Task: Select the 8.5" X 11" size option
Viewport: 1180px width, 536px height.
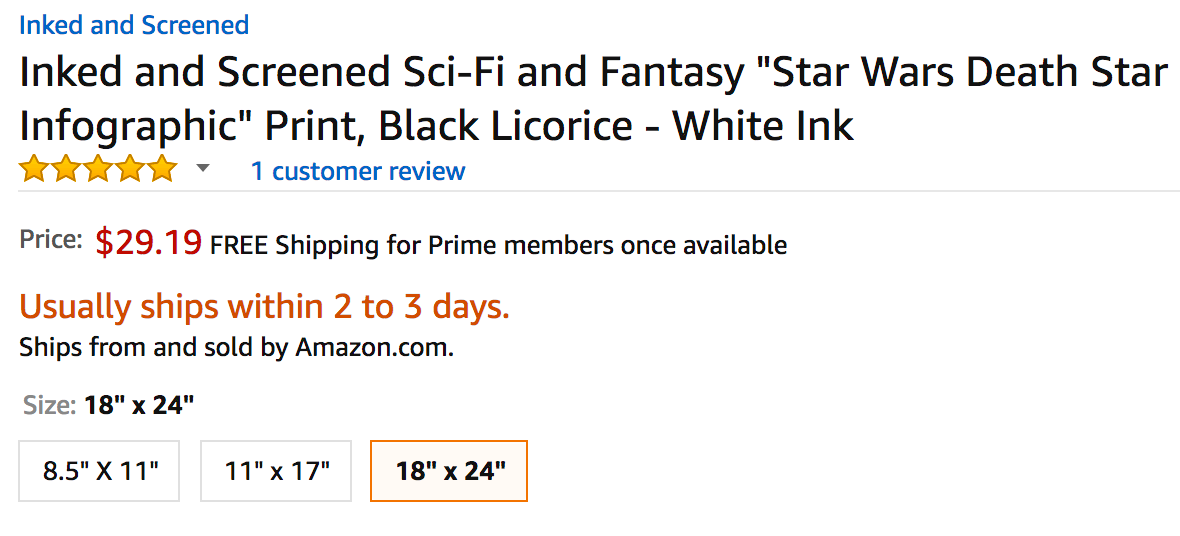Action: click(100, 471)
